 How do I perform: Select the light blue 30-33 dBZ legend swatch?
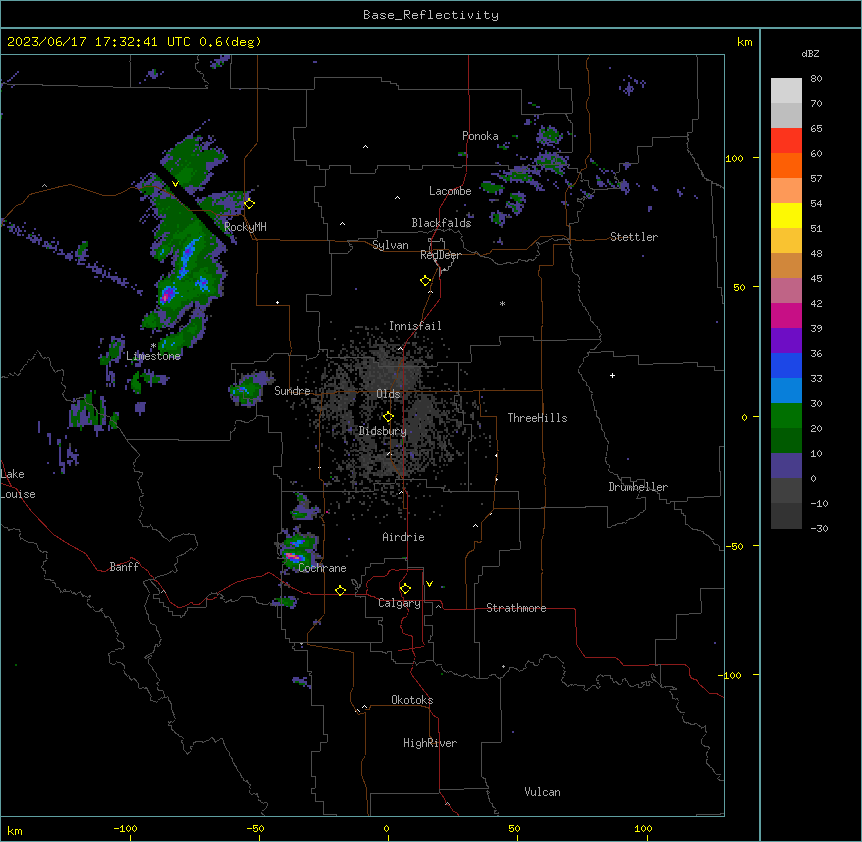pos(786,391)
